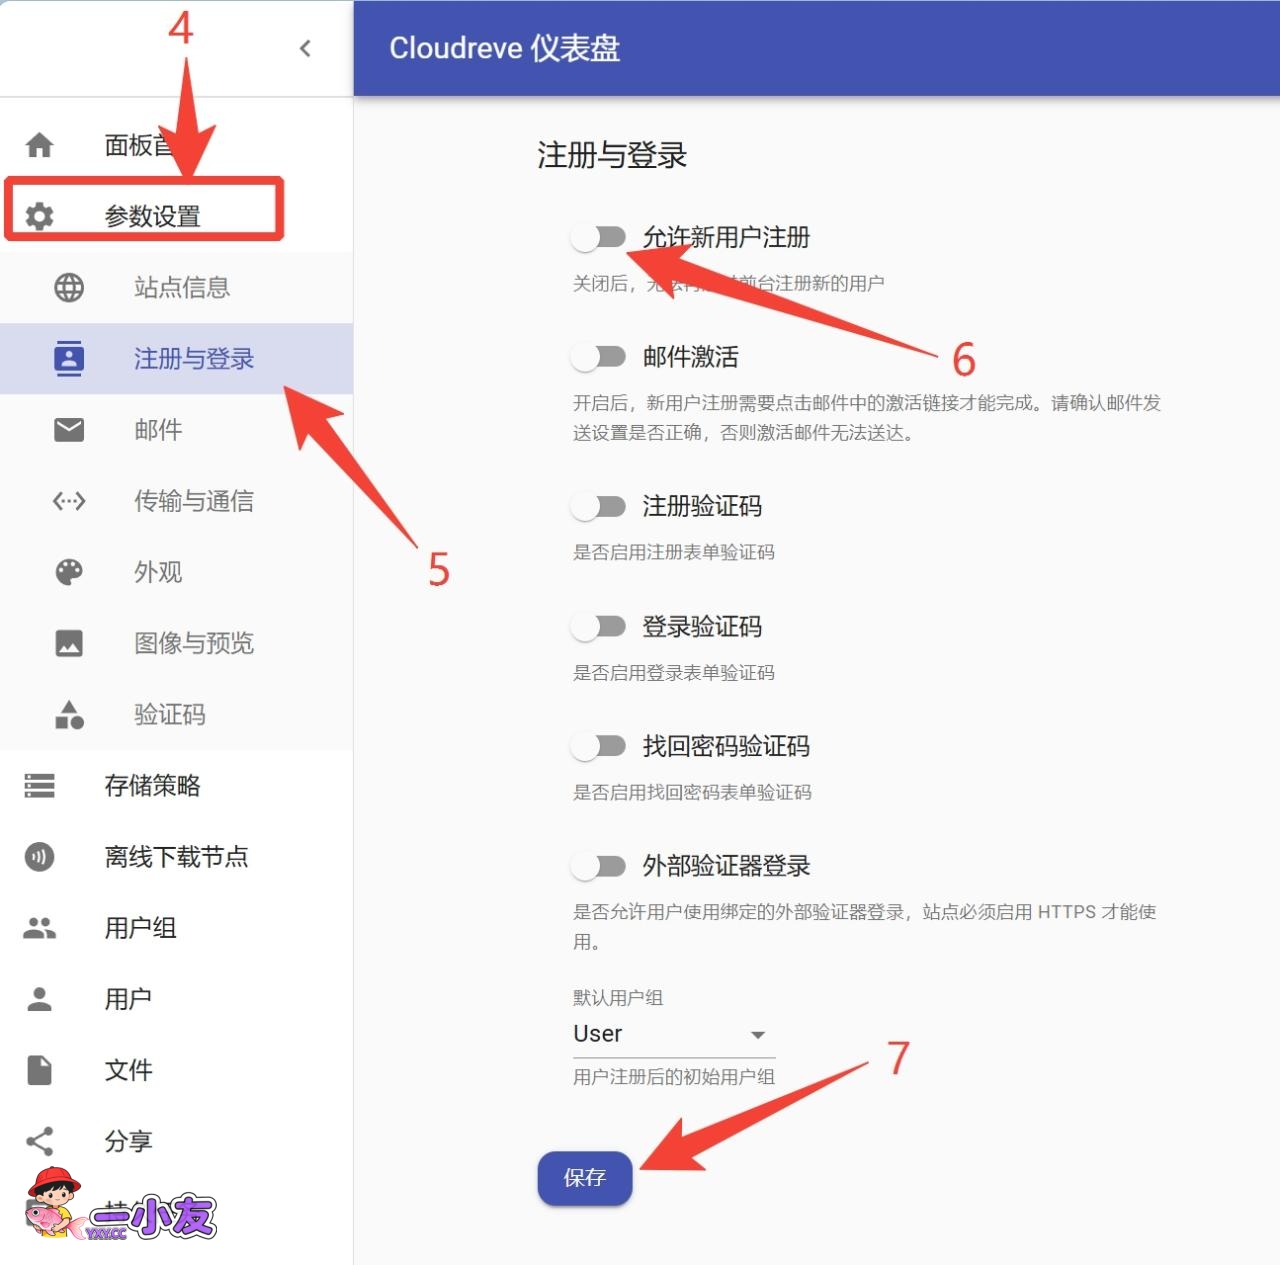Collapse the sidebar with the chevron arrow
1280x1265 pixels.
(305, 48)
